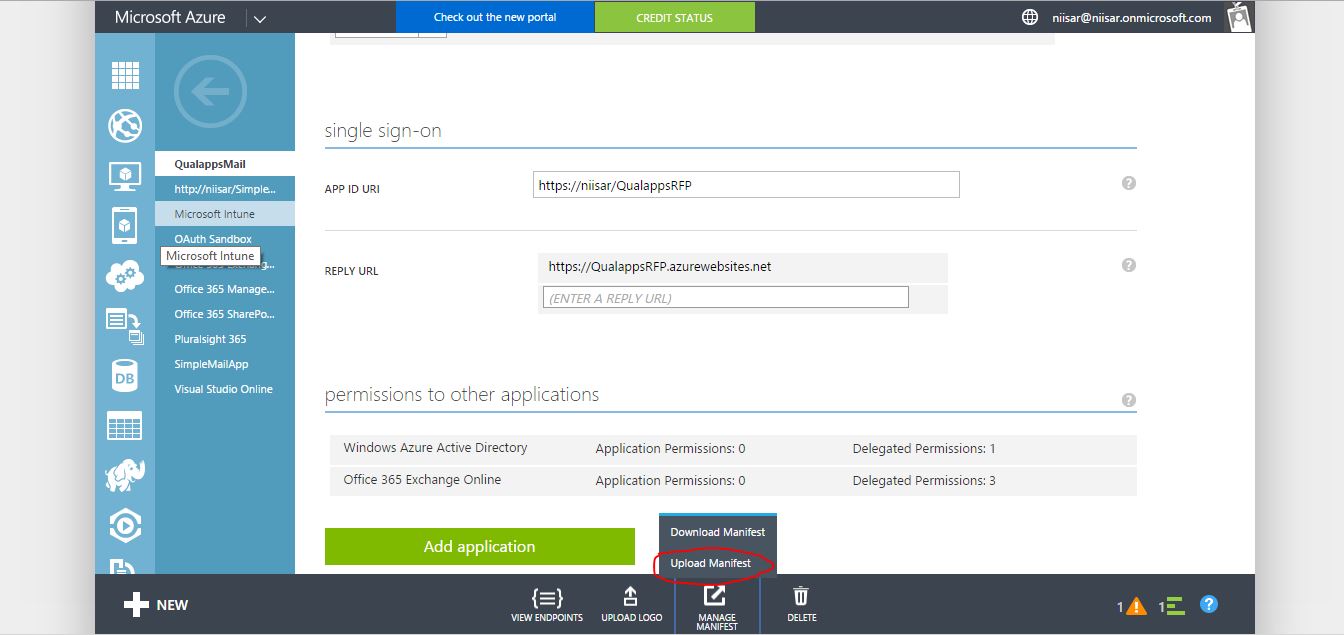Click the user avatar picture

click(x=1240, y=17)
